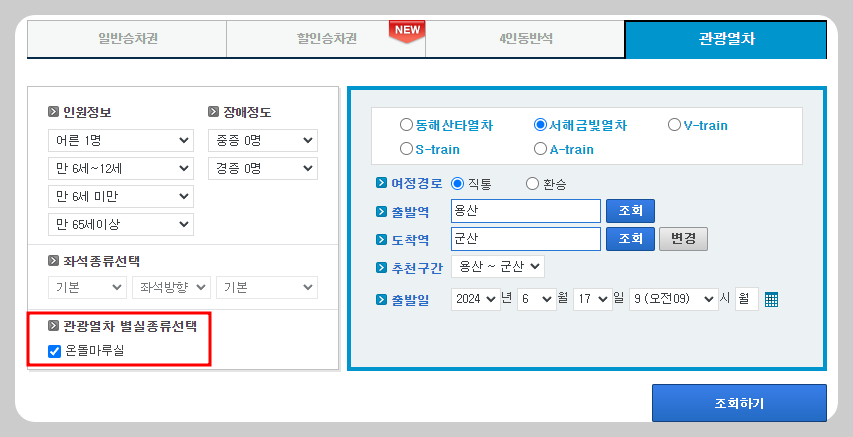Switch to the 관광열차 tab
The height and width of the screenshot is (437, 853).
[x=726, y=39]
